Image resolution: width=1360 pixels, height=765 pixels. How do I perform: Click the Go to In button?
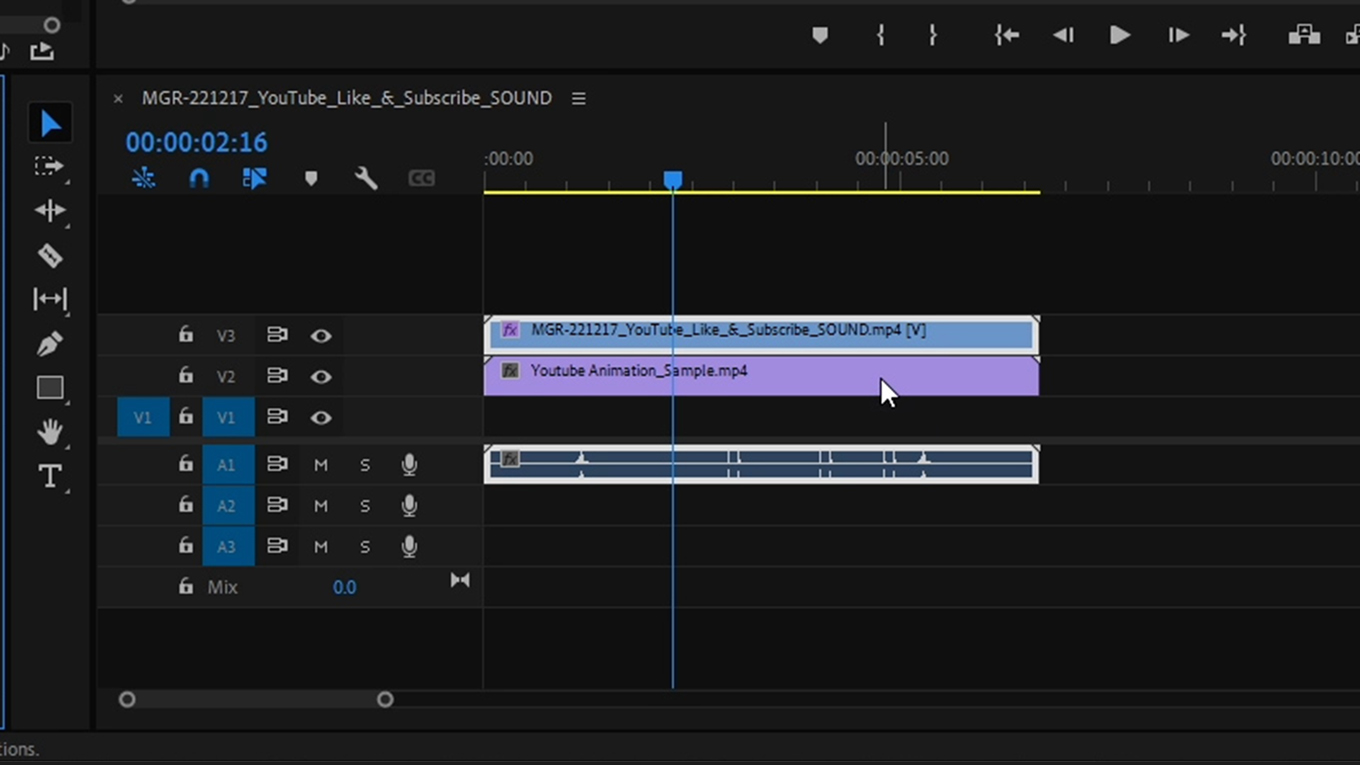[1007, 35]
